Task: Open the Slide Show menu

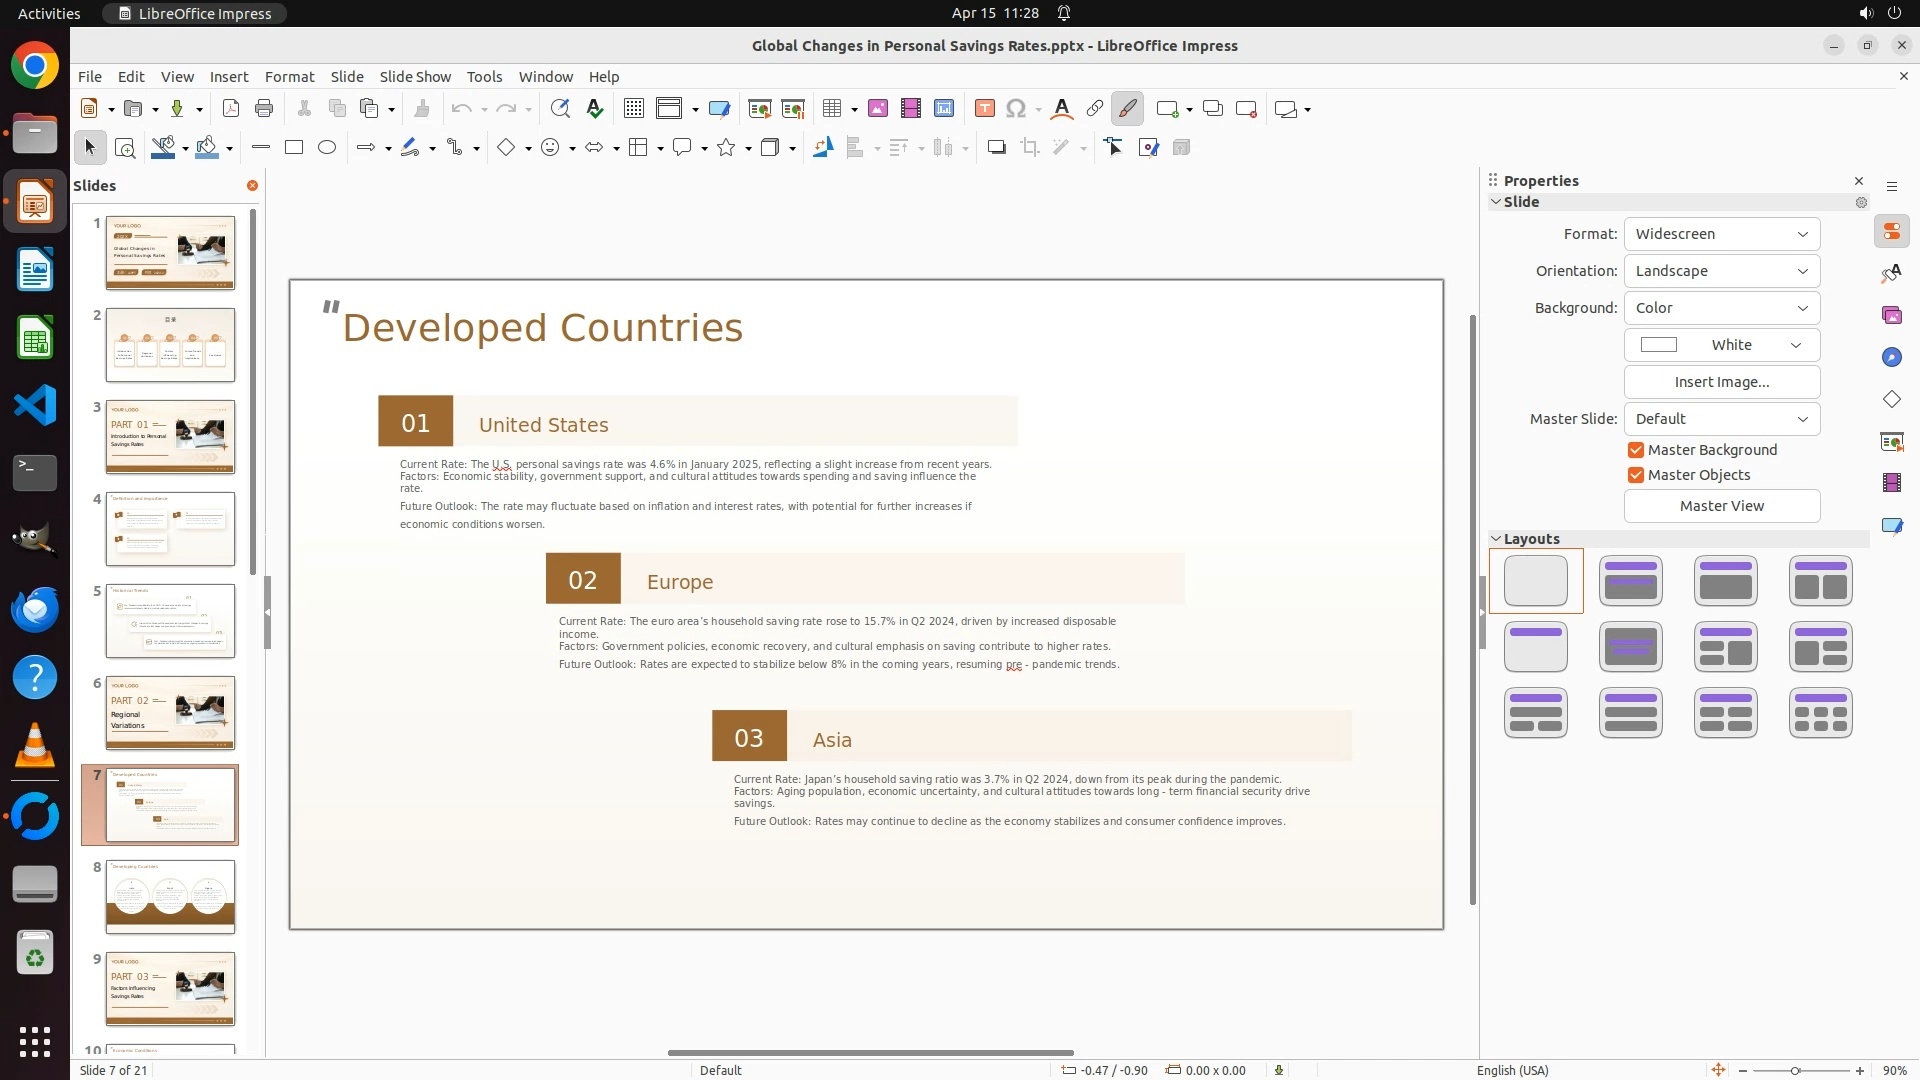Action: 415,77
